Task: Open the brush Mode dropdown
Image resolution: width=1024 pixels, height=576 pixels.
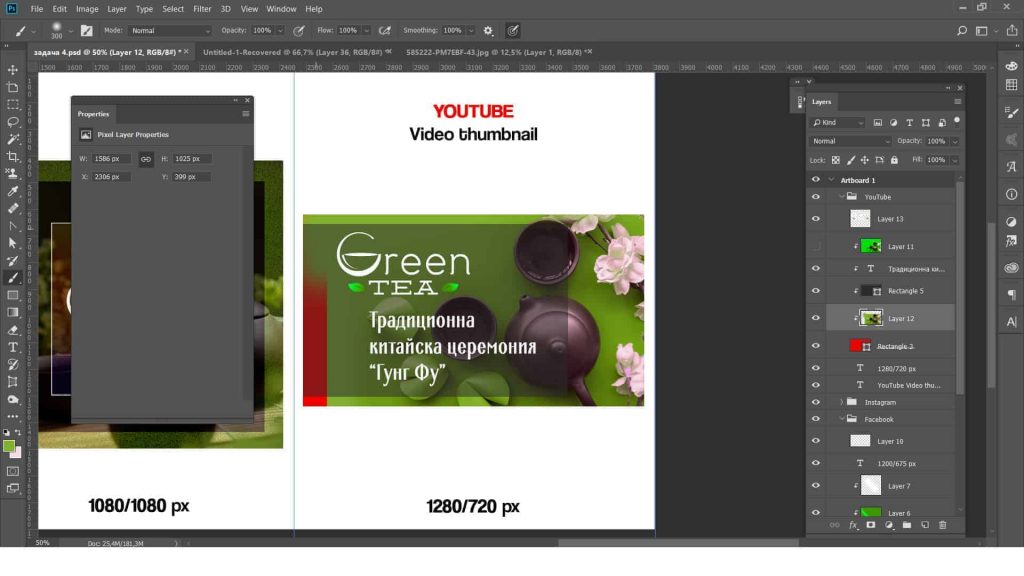Action: point(170,31)
